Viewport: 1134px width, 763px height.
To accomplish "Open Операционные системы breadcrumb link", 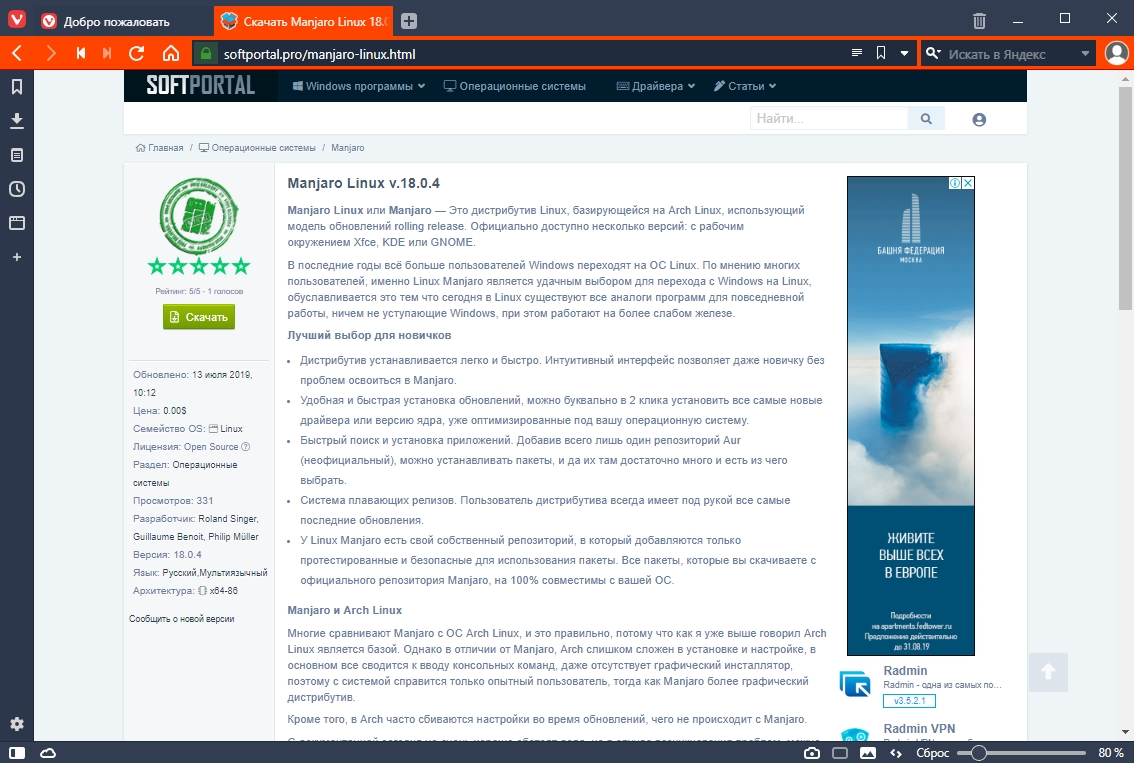I will click(257, 148).
